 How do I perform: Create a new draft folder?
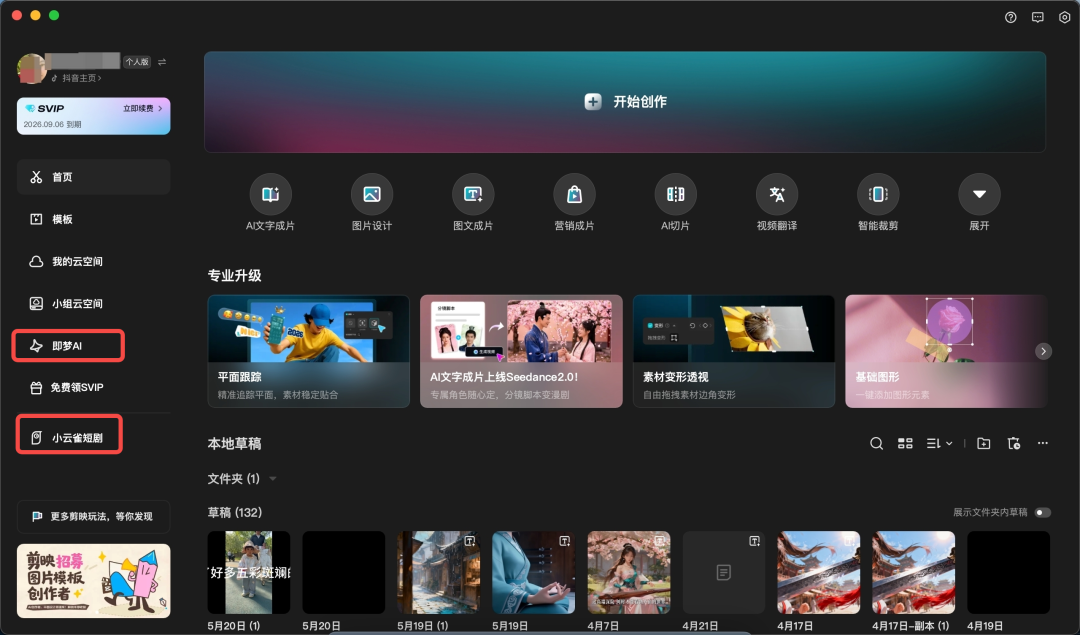tap(984, 444)
